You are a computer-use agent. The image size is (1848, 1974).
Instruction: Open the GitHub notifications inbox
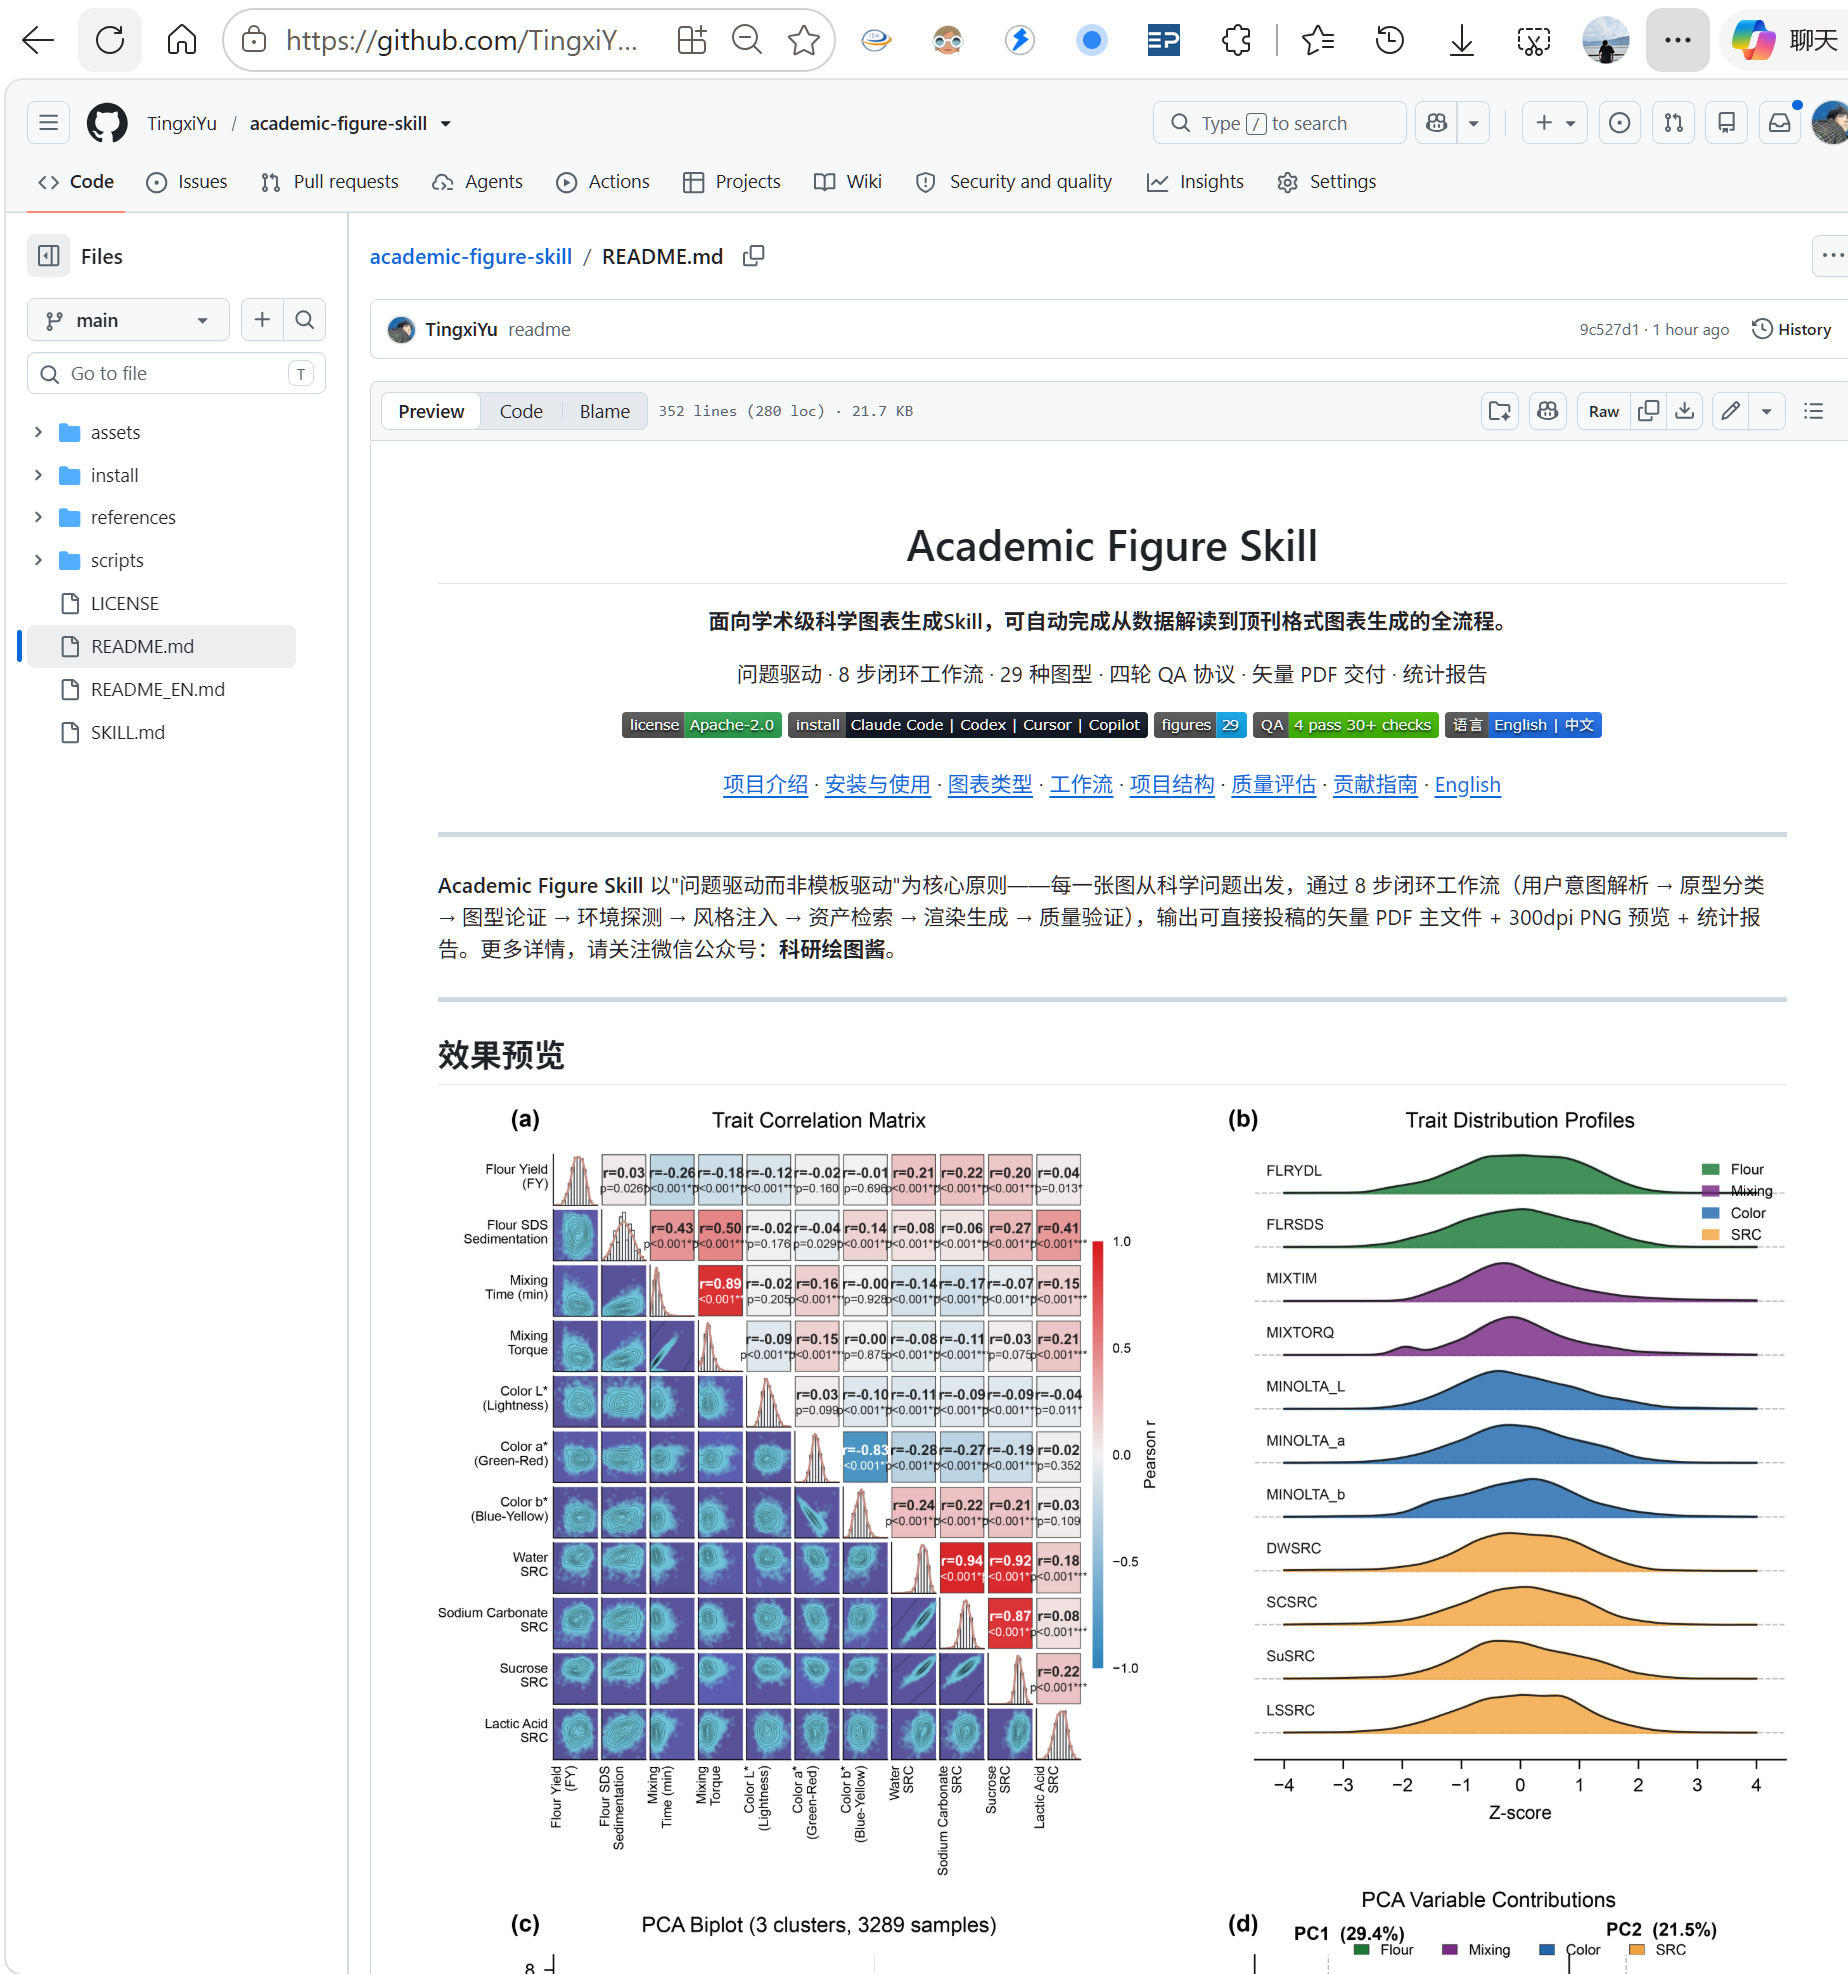click(1780, 123)
